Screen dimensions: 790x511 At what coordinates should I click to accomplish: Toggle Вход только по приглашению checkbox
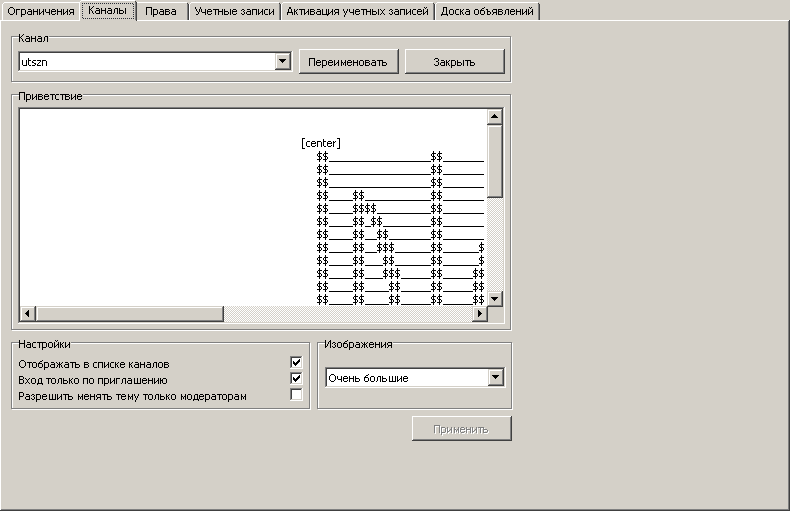296,379
